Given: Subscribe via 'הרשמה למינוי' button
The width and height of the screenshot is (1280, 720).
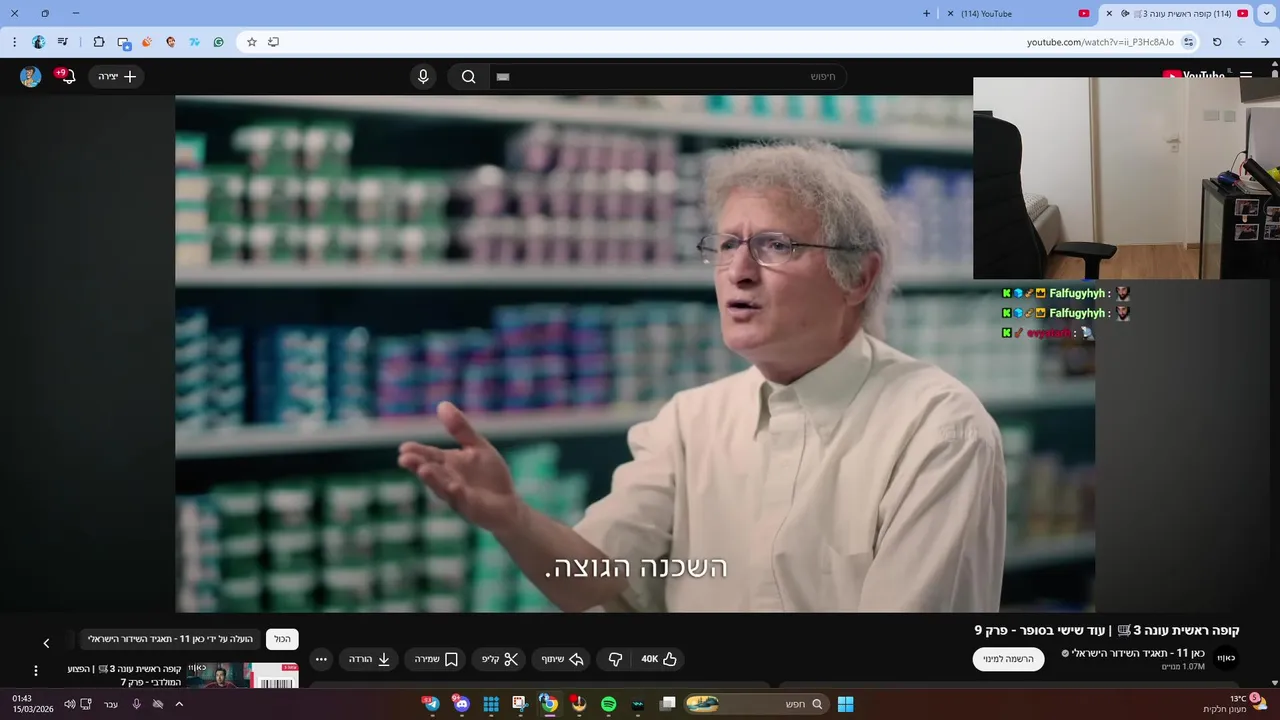Looking at the screenshot, I should point(1008,659).
